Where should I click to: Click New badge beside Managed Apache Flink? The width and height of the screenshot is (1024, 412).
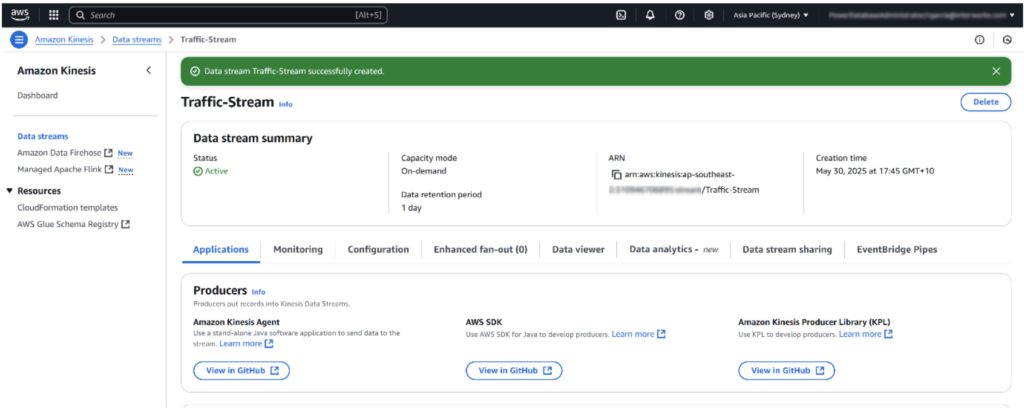point(125,170)
